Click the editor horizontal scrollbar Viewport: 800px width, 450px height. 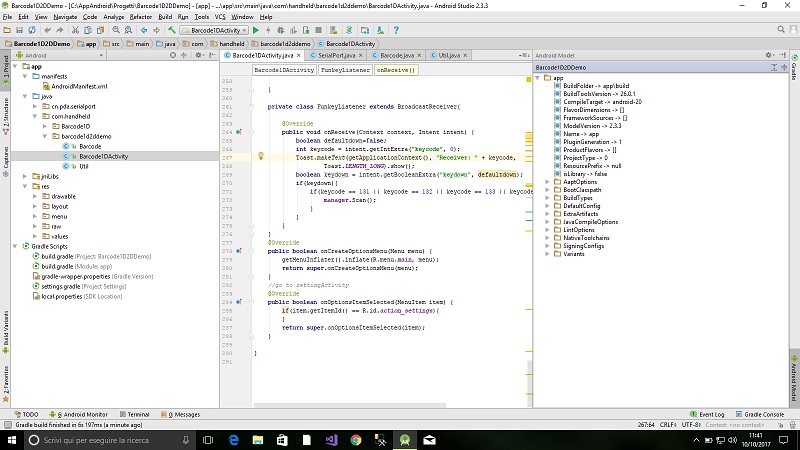[349, 406]
